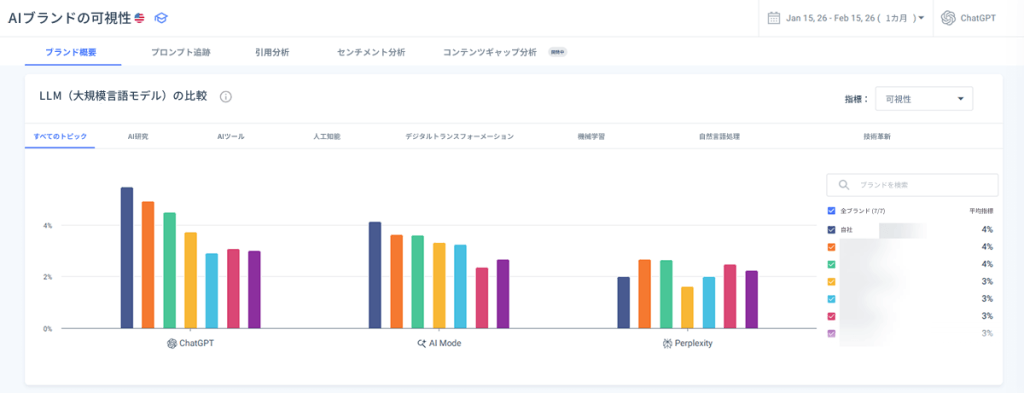The width and height of the screenshot is (1024, 393).
Task: Open the ChatGPT model selector in the header
Action: click(x=969, y=18)
